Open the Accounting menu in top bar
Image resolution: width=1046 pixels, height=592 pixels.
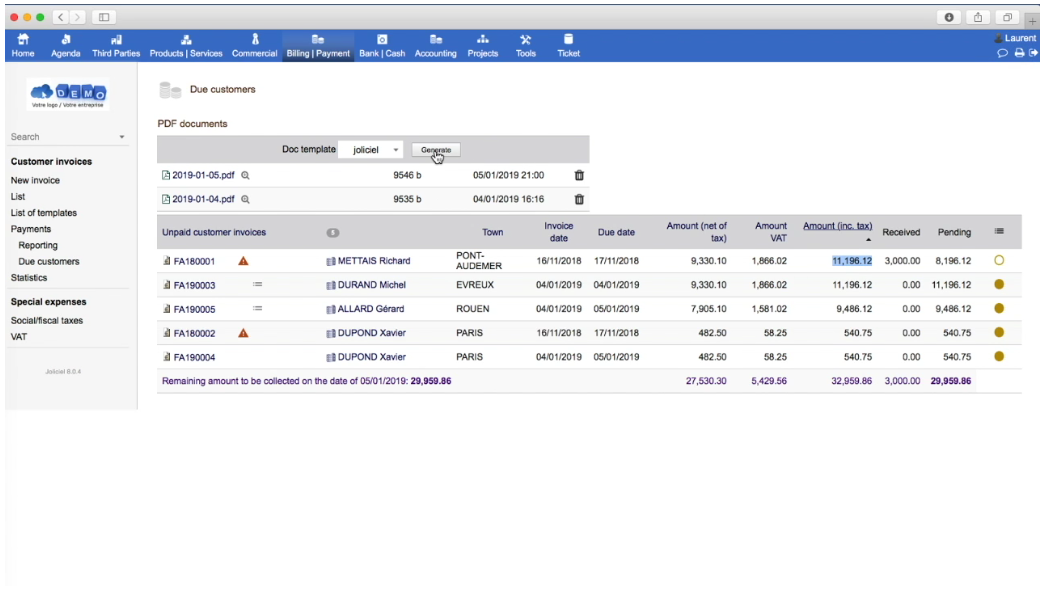(x=436, y=45)
